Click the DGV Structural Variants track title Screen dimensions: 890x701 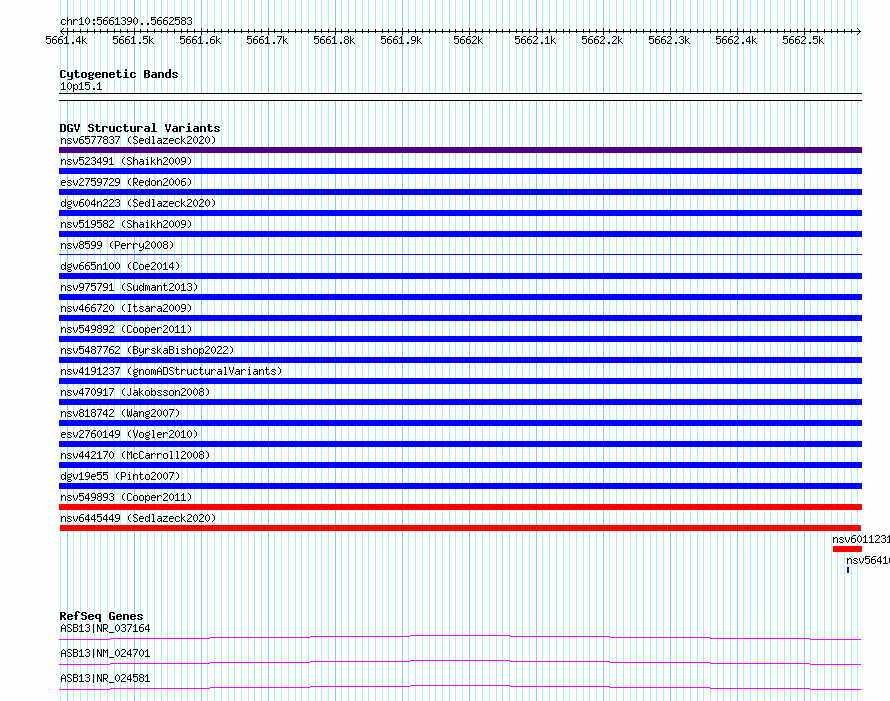[x=140, y=128]
